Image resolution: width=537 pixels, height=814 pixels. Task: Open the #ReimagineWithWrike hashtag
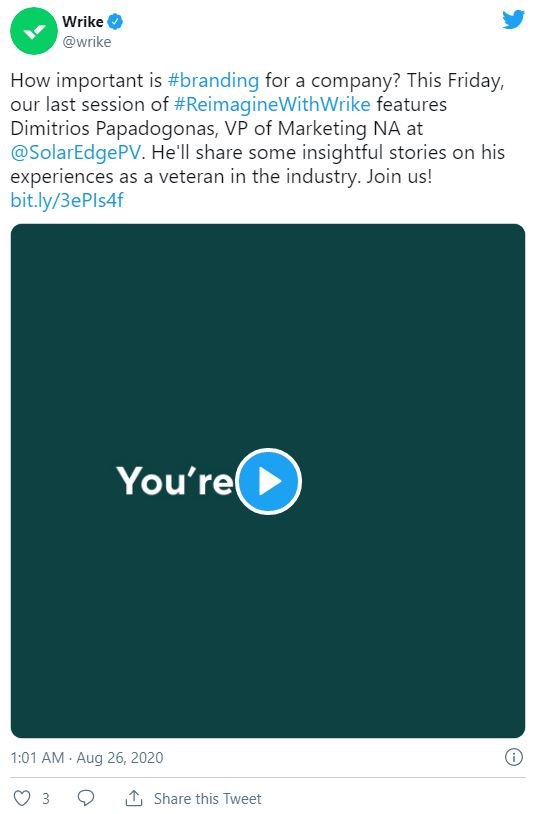pos(272,104)
